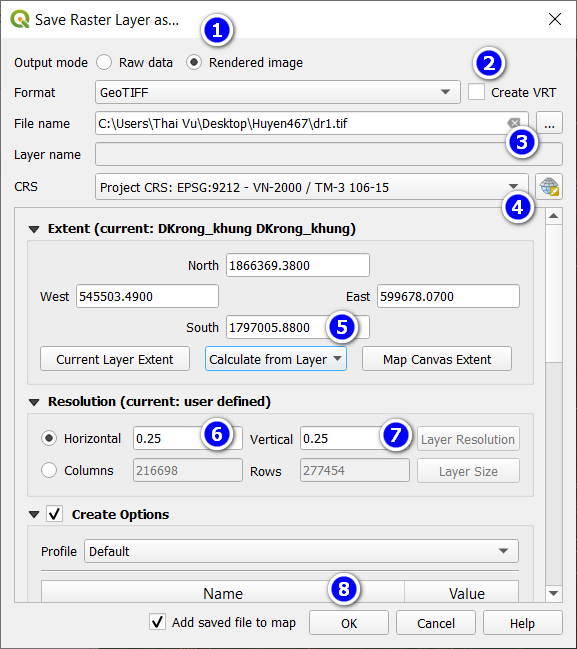Screen dimensions: 577x649
Task: Open the Profile Default dropdown
Action: tap(301, 551)
